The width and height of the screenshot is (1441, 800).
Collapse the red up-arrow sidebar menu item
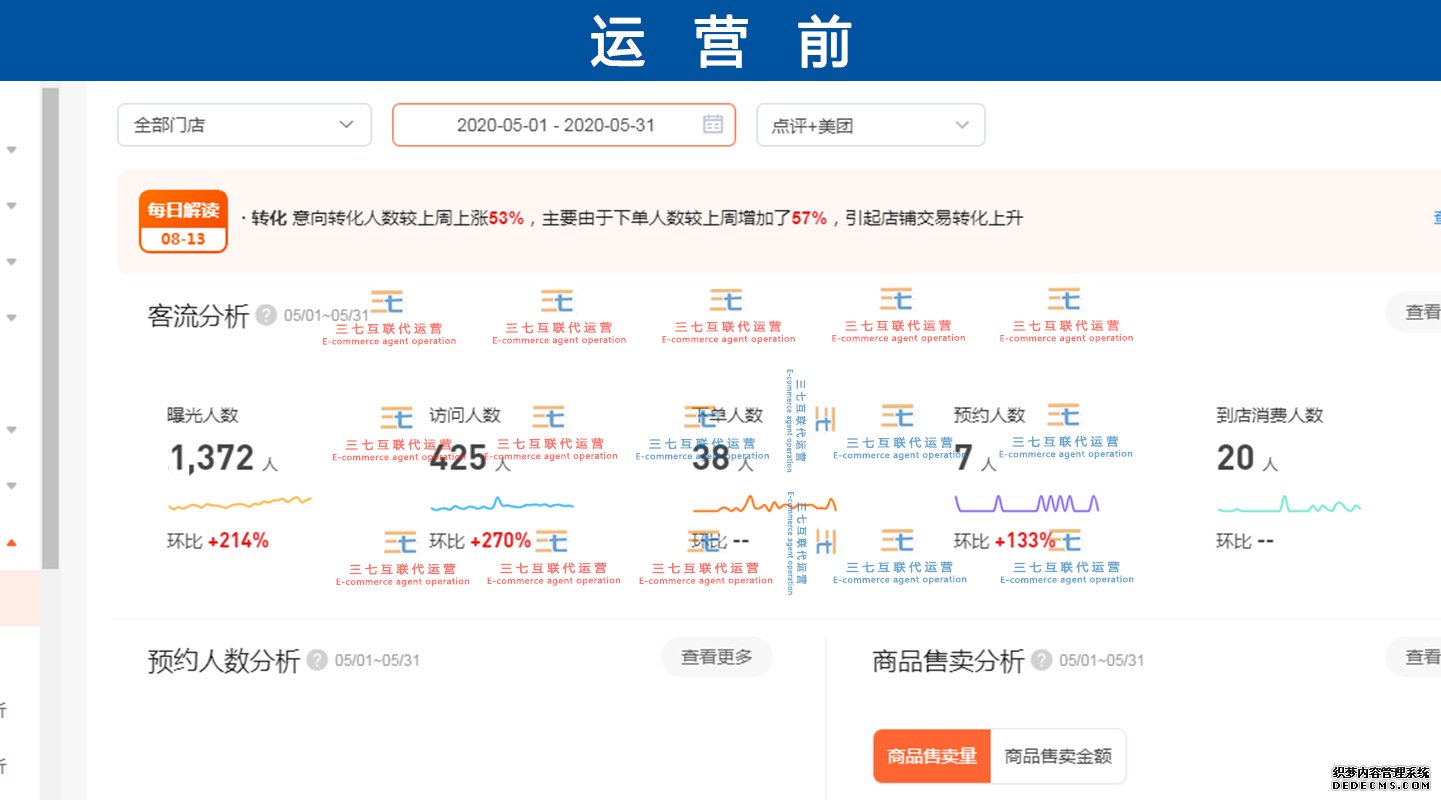point(12,543)
